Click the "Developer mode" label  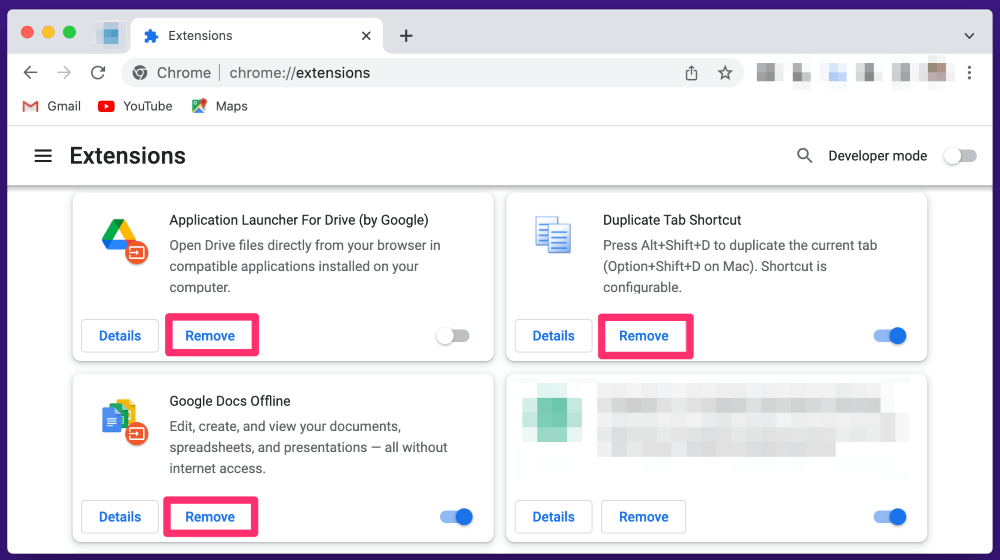click(x=878, y=156)
